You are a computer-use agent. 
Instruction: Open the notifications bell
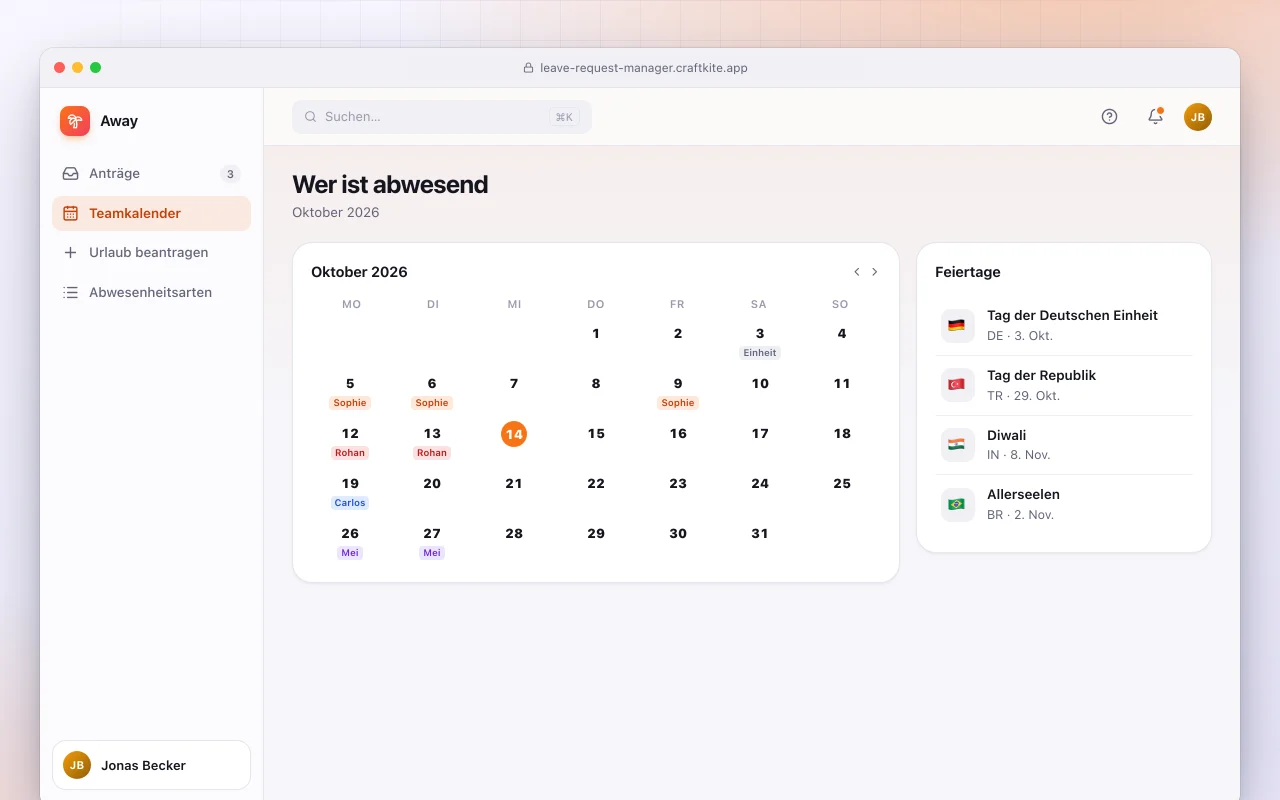[x=1155, y=117]
